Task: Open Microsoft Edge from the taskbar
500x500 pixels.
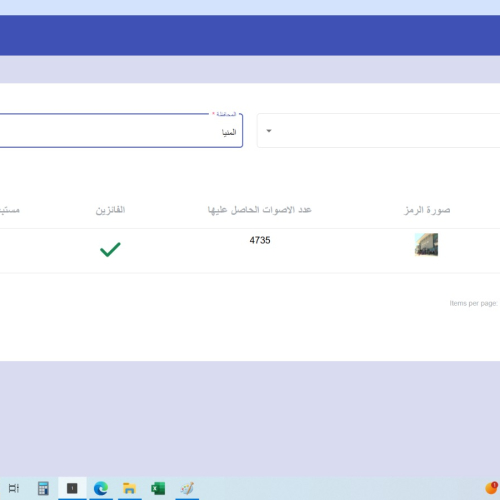Action: 101,489
